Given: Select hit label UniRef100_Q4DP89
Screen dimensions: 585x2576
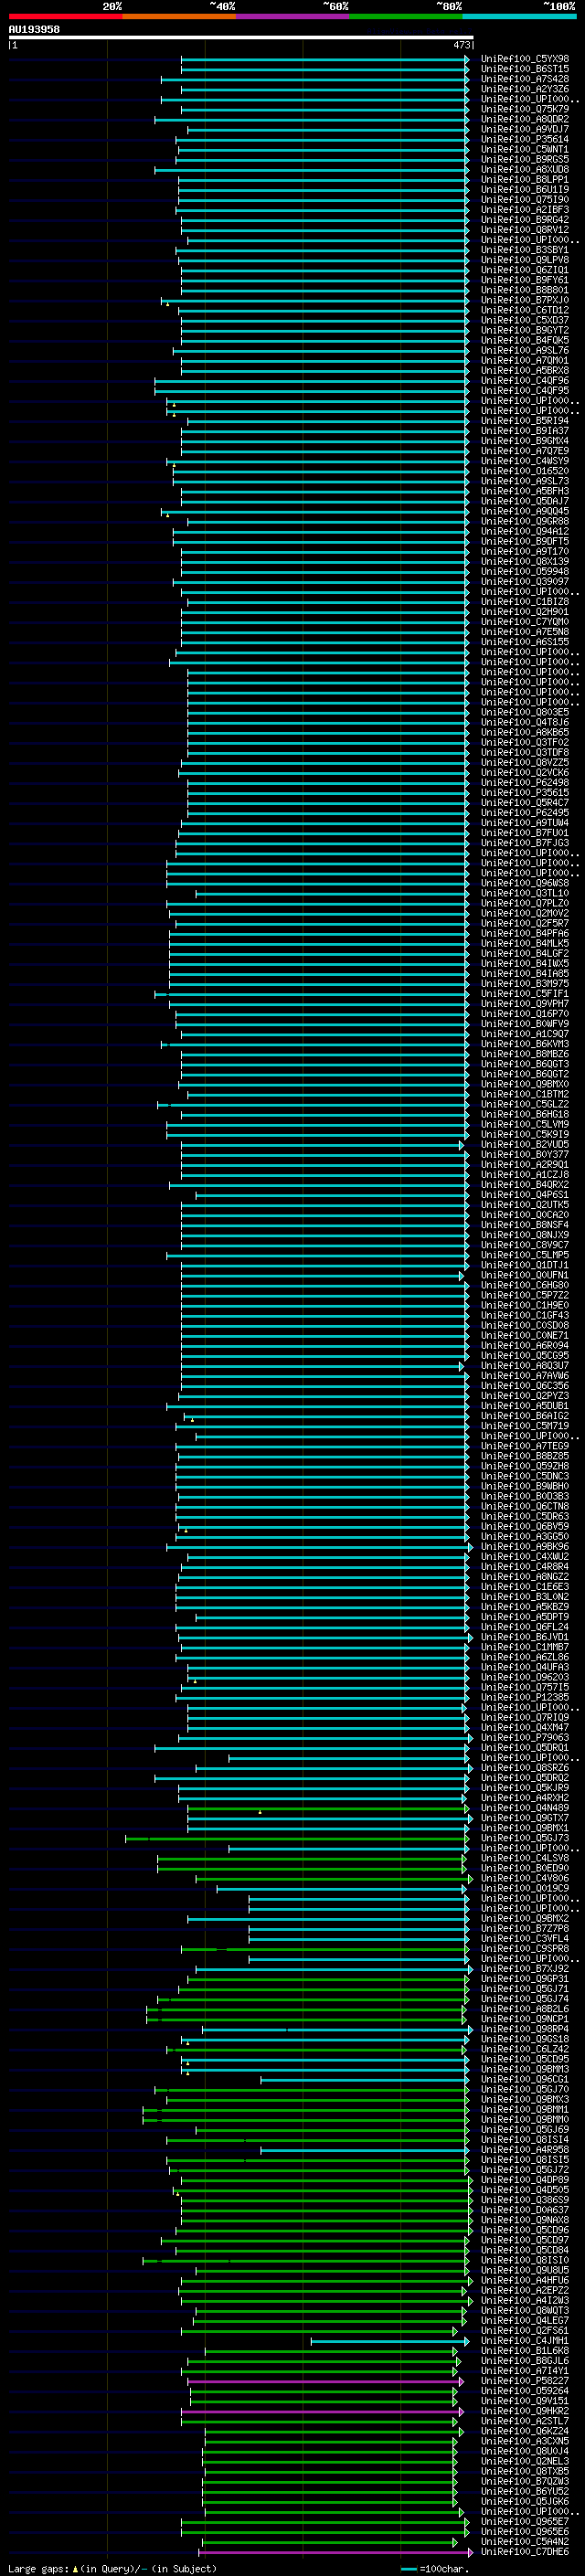Looking at the screenshot, I should click(x=525, y=2180).
